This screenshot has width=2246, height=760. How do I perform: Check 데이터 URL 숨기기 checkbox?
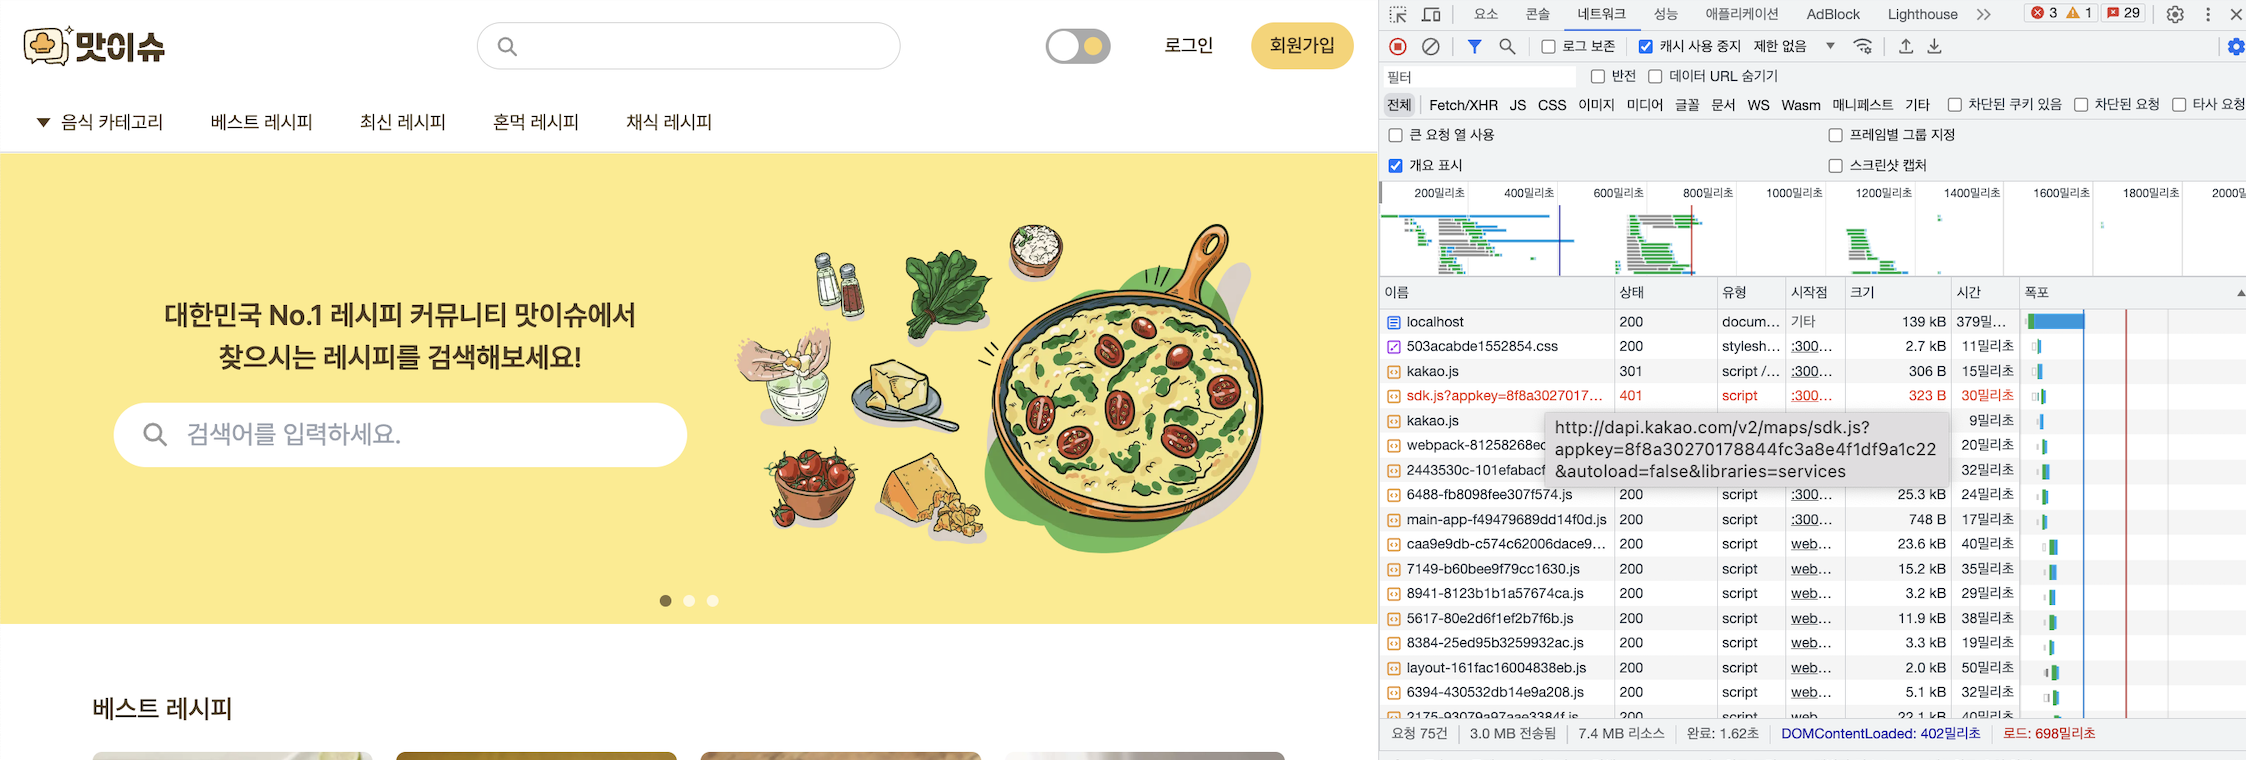(x=1655, y=76)
